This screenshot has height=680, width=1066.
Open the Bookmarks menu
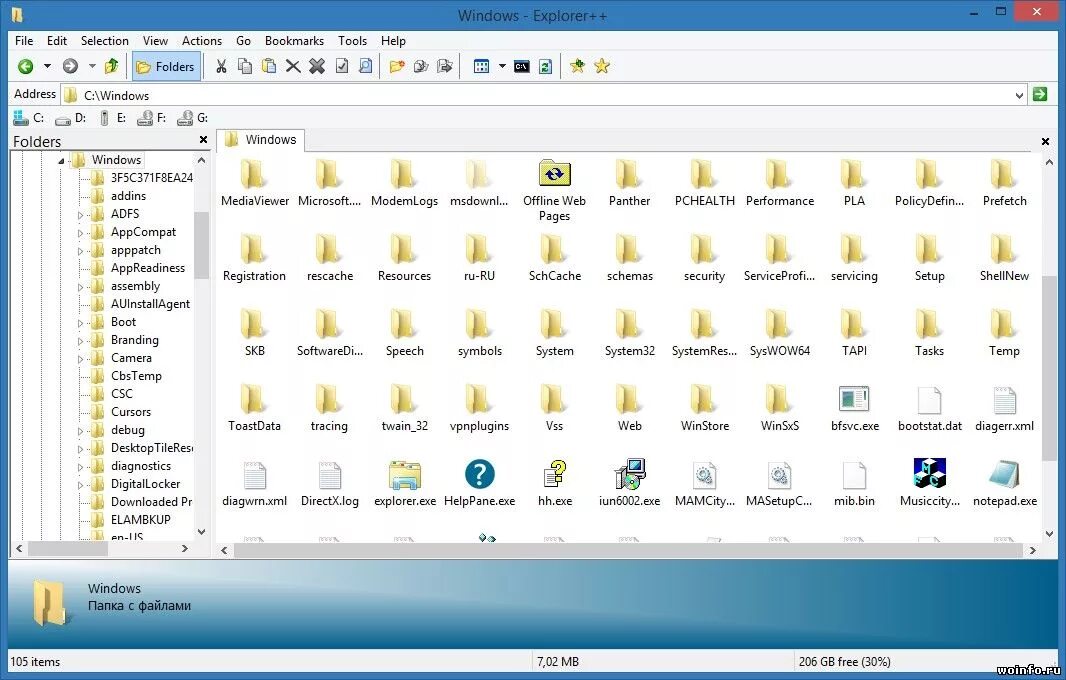[x=294, y=41]
